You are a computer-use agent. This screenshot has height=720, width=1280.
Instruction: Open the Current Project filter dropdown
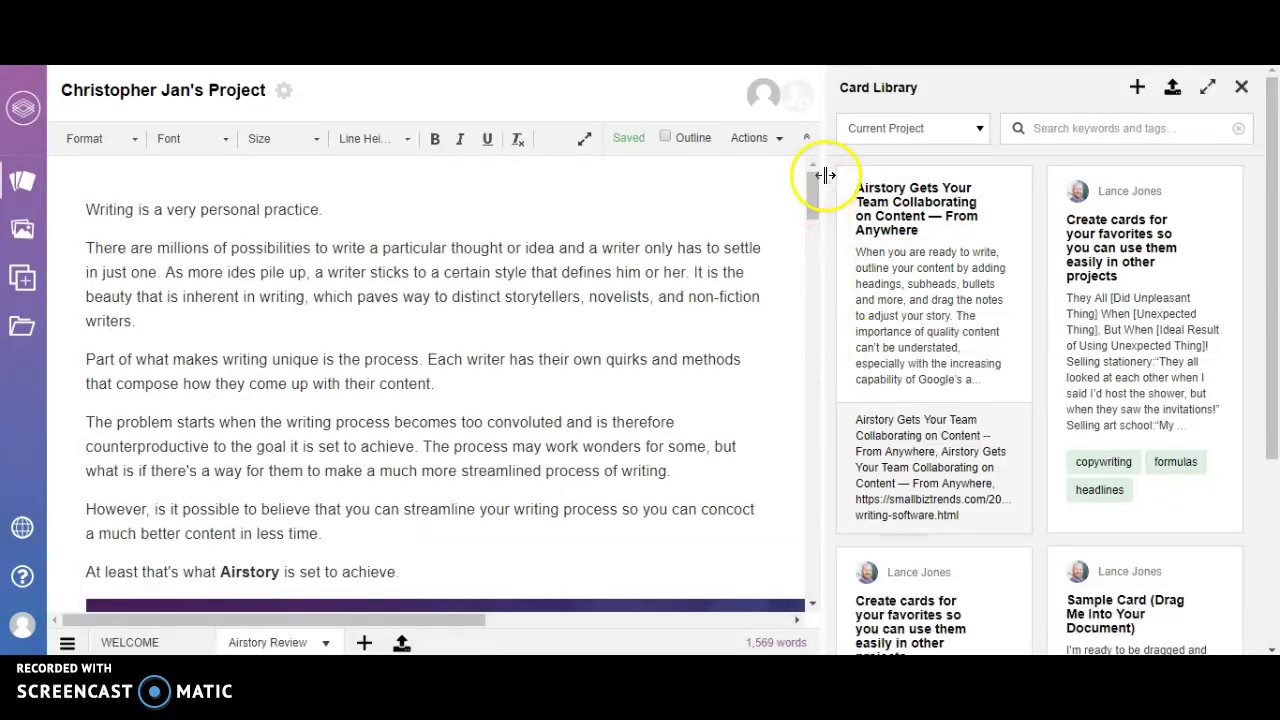914,128
